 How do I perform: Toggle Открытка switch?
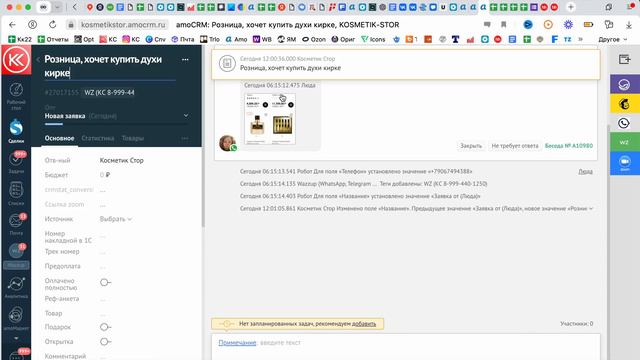[105, 342]
